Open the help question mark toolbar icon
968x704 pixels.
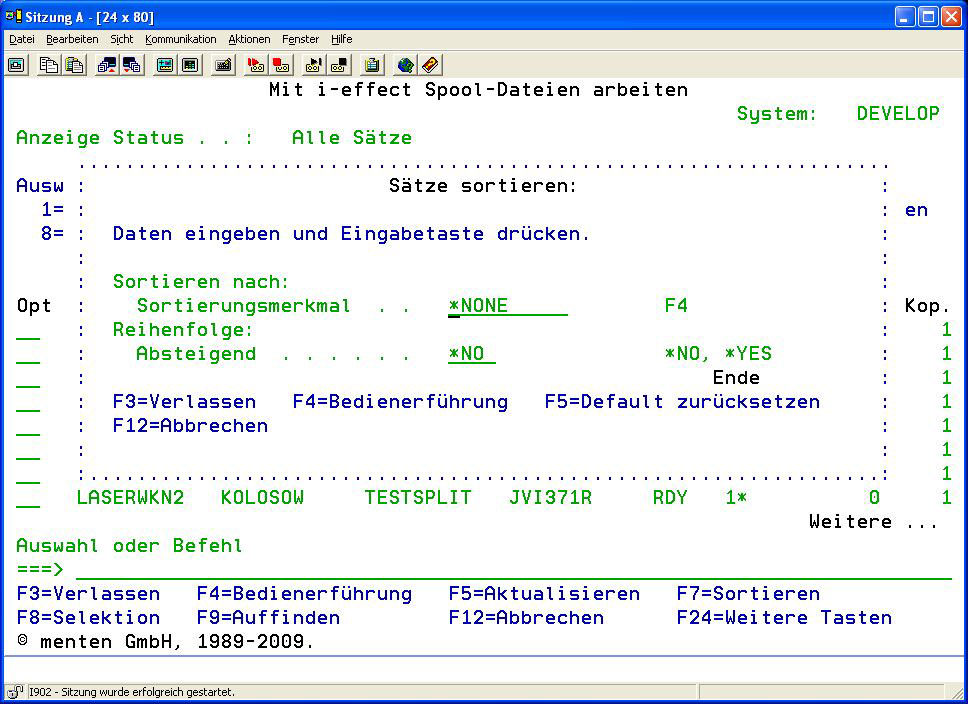(x=430, y=65)
